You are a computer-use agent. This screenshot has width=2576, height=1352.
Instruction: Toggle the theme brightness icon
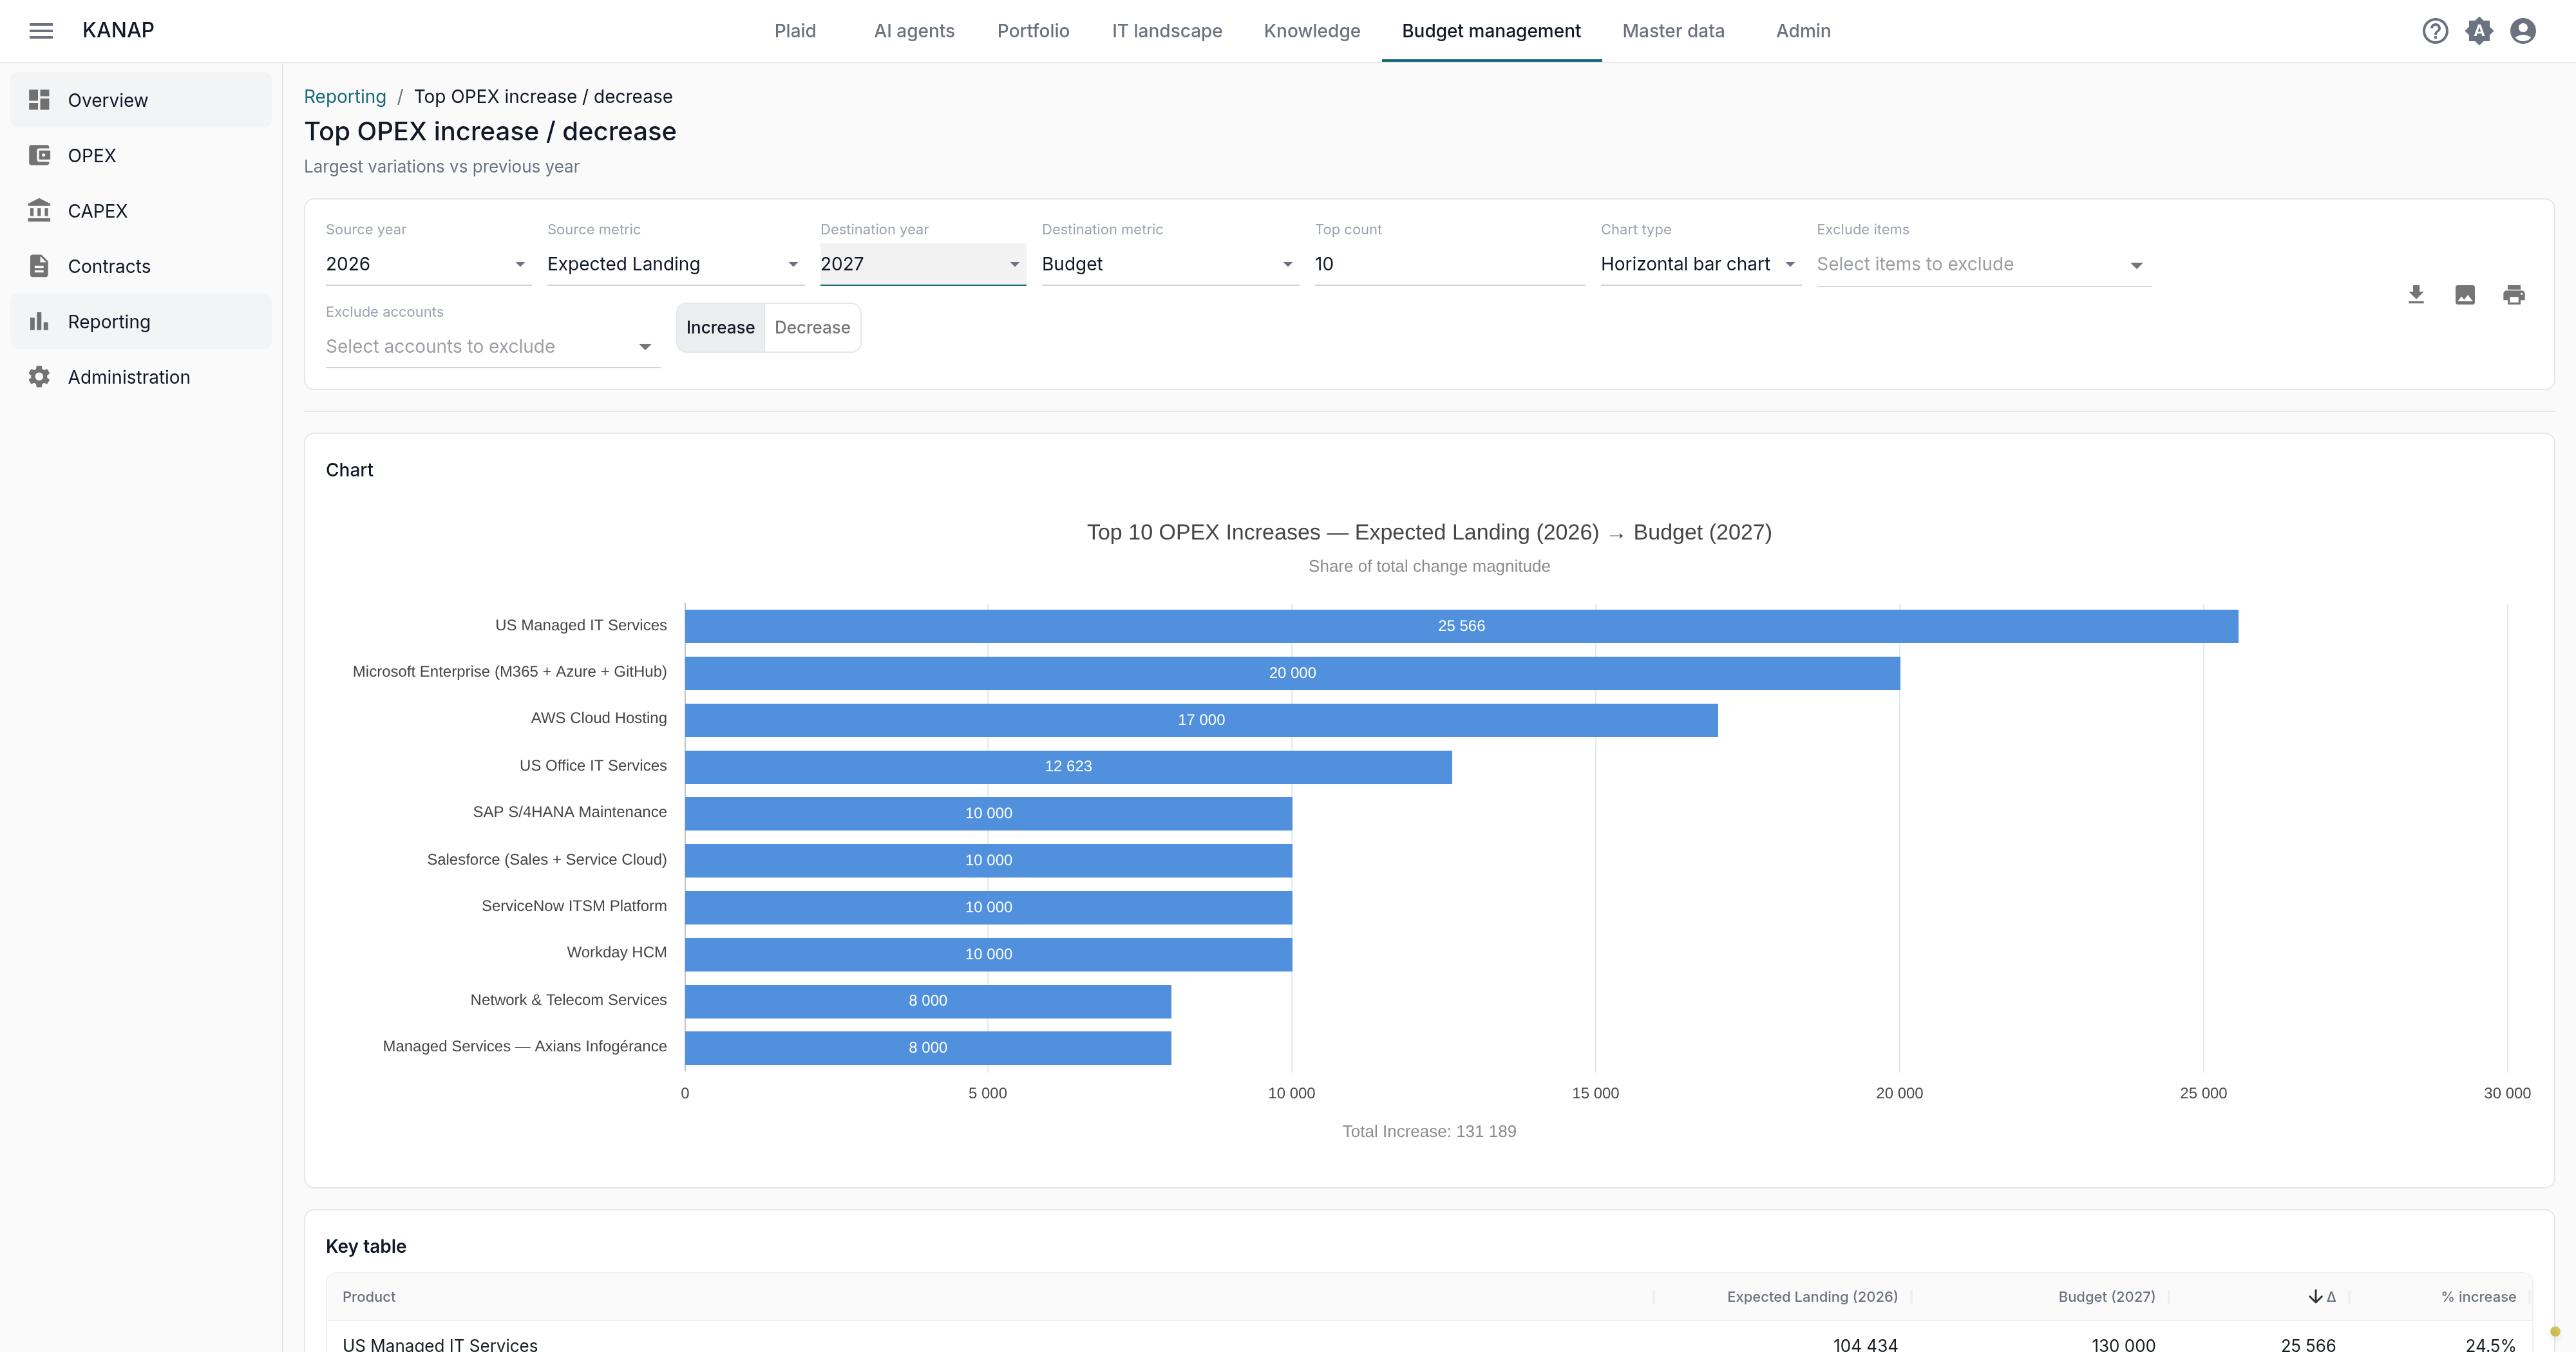pyautogui.click(x=2479, y=31)
